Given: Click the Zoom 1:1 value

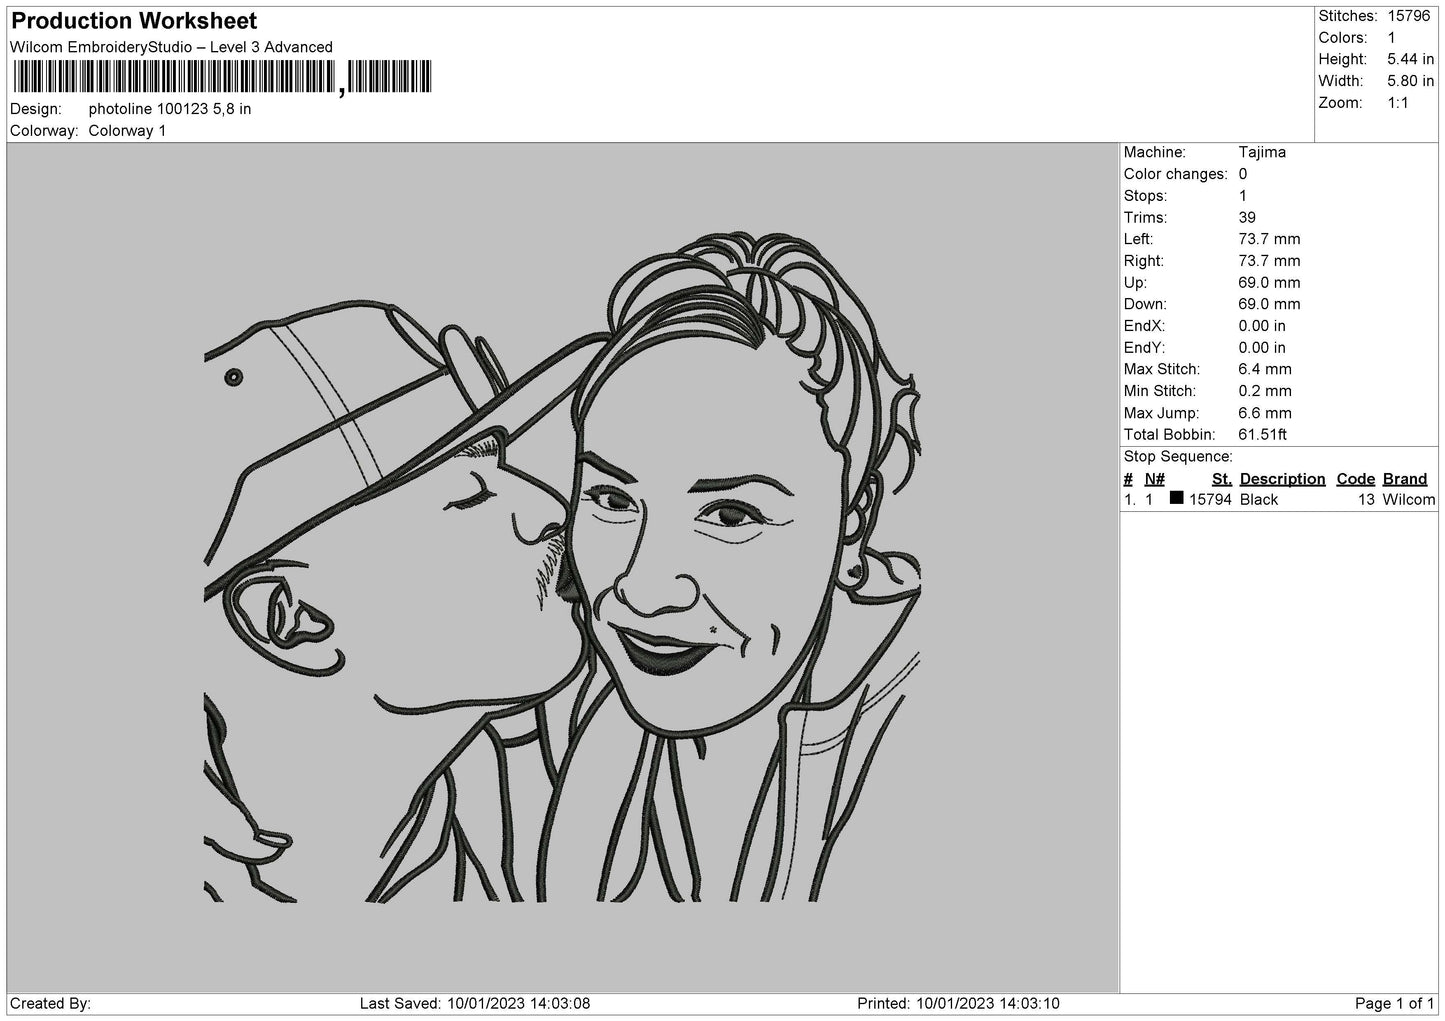Looking at the screenshot, I should tap(1397, 103).
